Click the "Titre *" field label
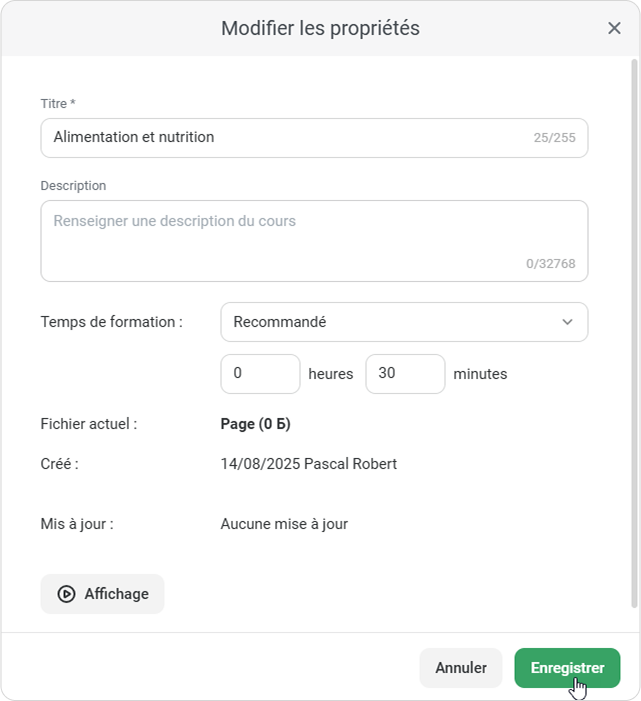The image size is (641, 701). [58, 104]
